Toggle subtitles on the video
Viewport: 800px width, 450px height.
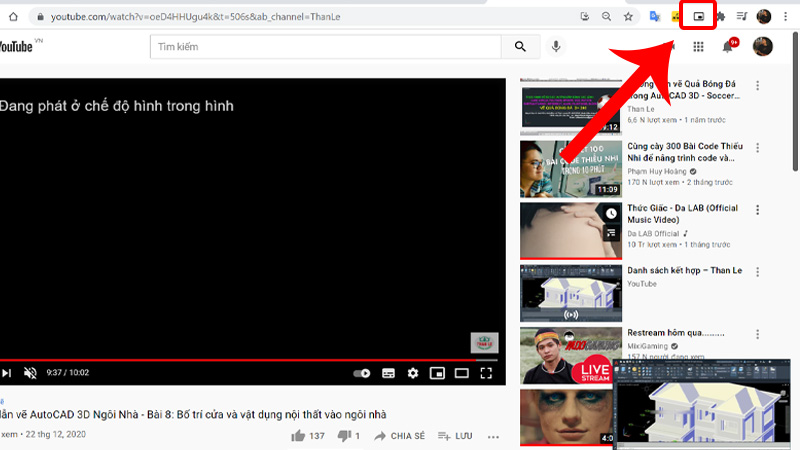pos(387,373)
